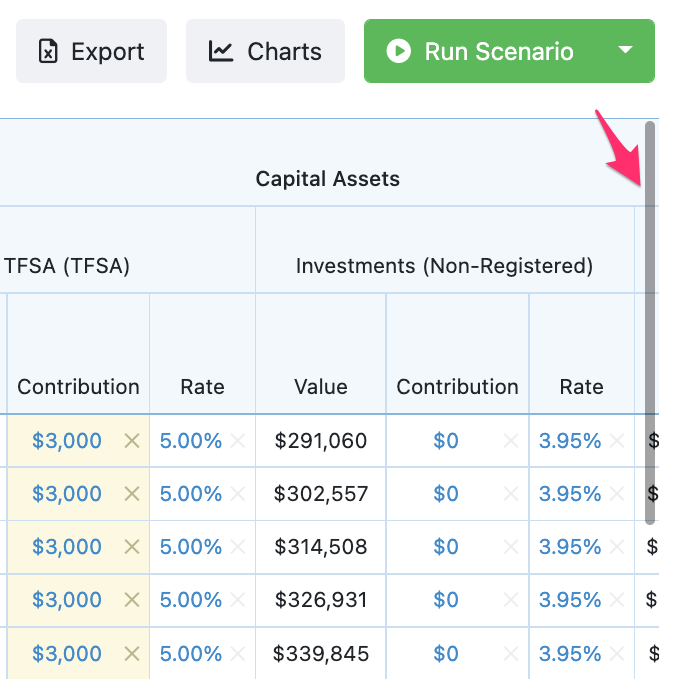Click the Charts line-graph icon
This screenshot has height=679, width=680.
[221, 52]
